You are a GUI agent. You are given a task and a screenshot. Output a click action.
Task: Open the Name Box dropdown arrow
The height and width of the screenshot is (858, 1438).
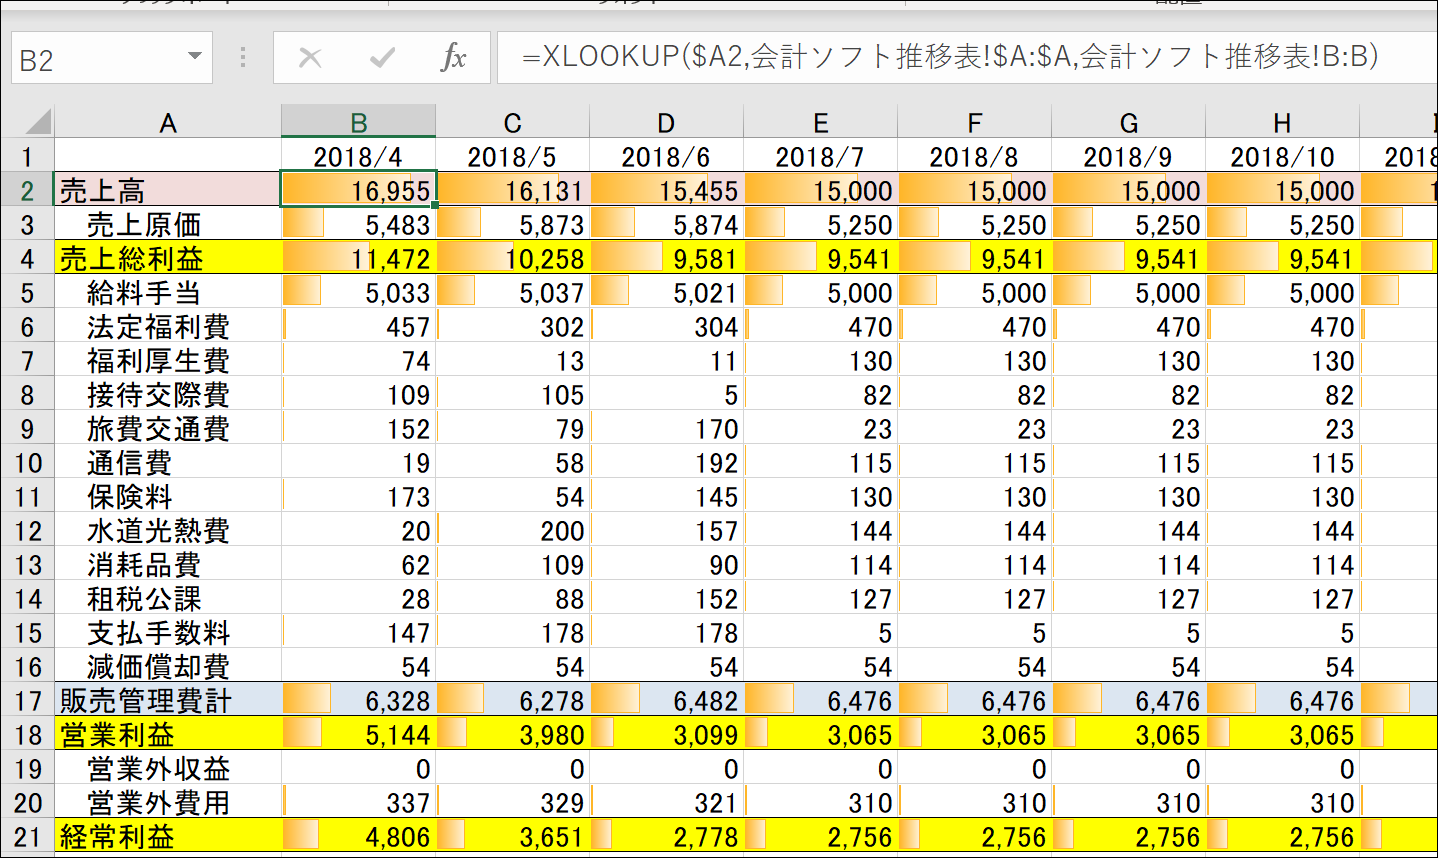click(x=194, y=57)
